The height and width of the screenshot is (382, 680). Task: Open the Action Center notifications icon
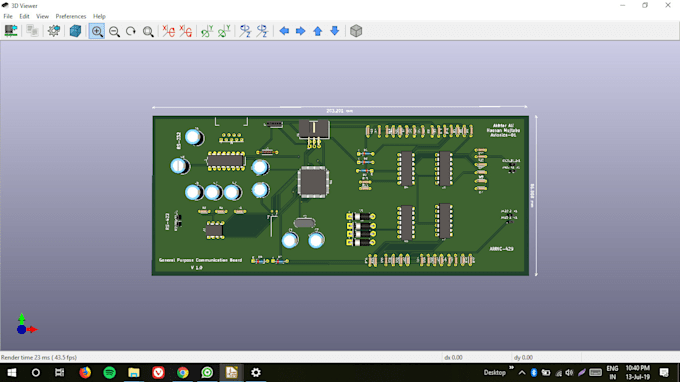(664, 372)
